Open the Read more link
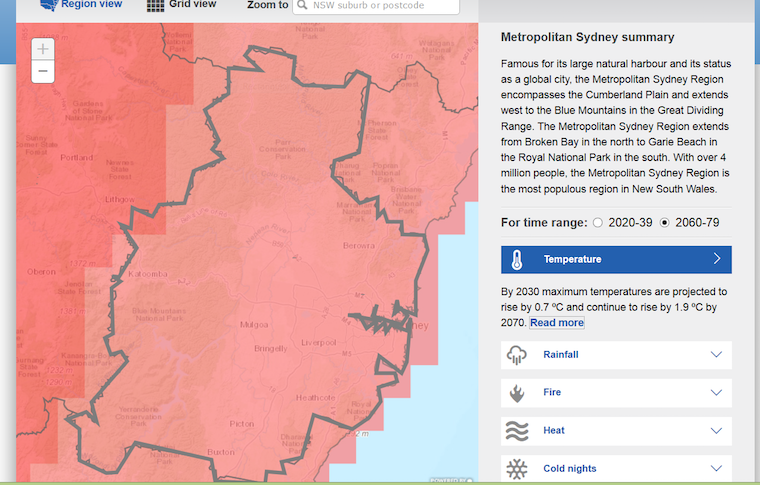This screenshot has width=760, height=485. point(557,323)
